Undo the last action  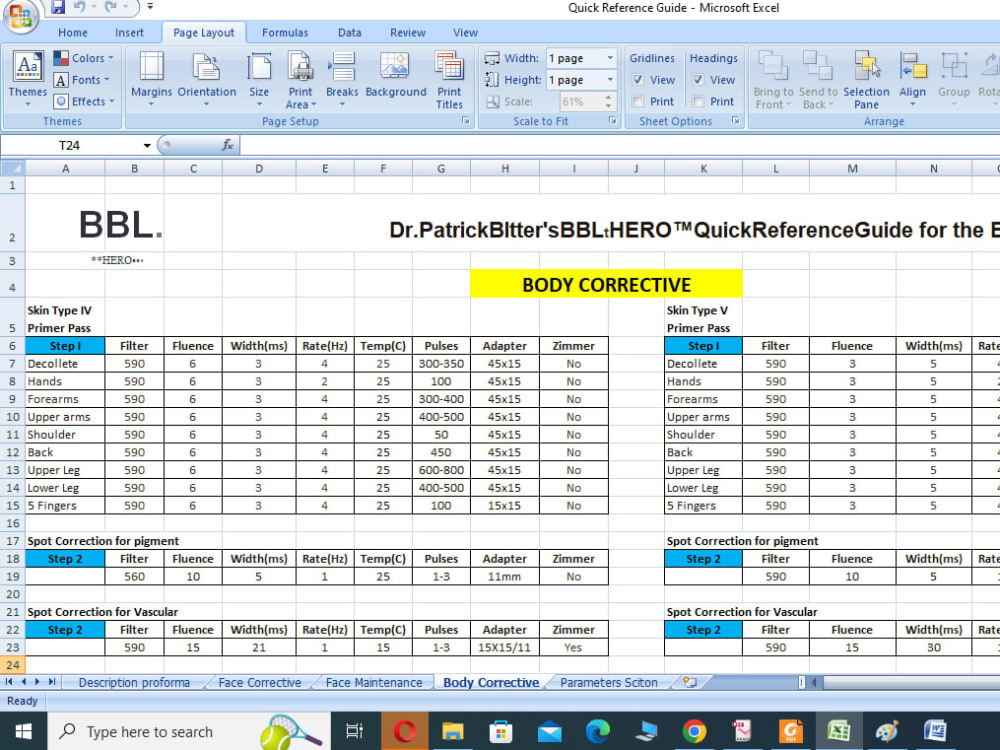pyautogui.click(x=80, y=8)
